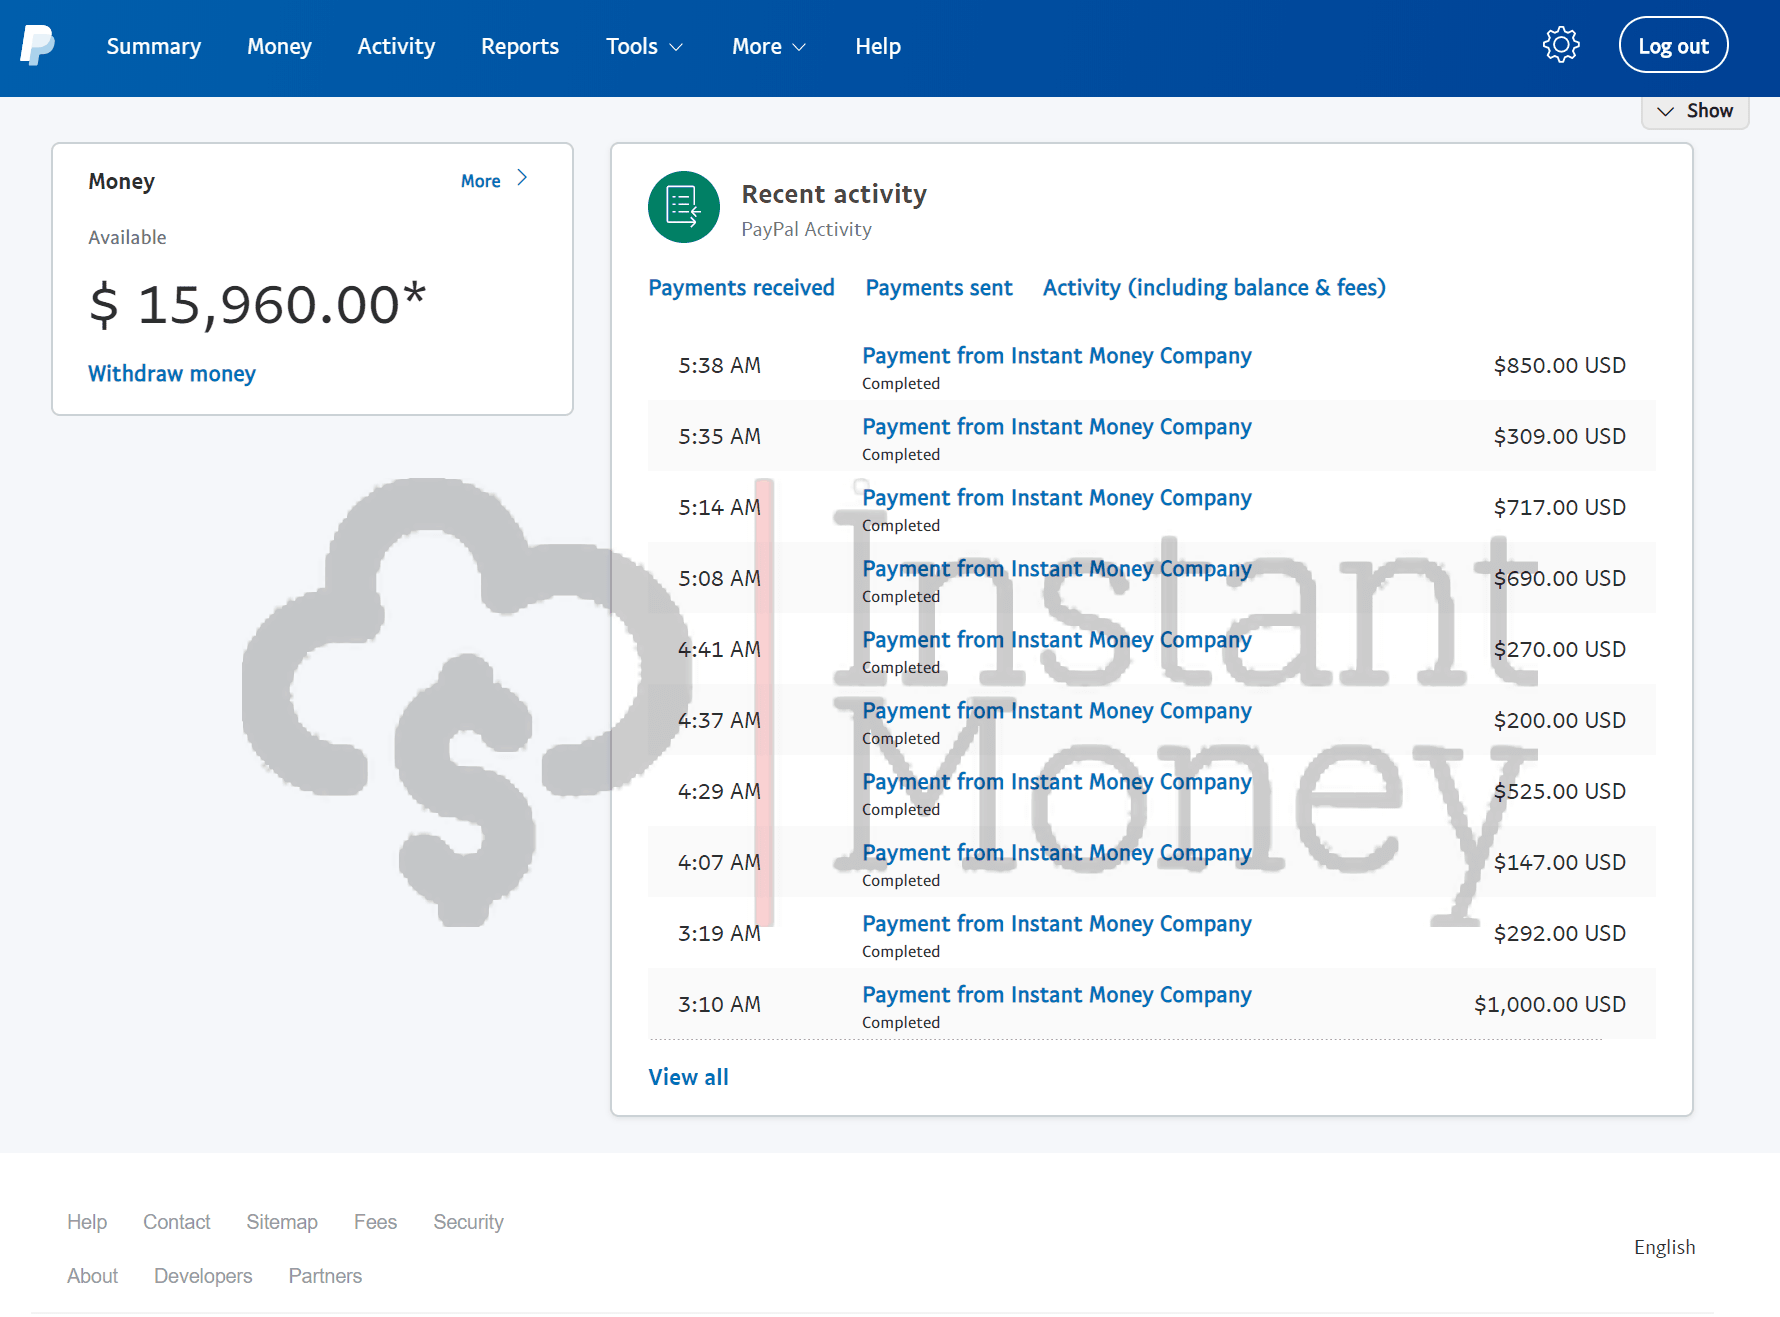This screenshot has width=1780, height=1317.
Task: Click the Partners footer link
Action: 325,1276
